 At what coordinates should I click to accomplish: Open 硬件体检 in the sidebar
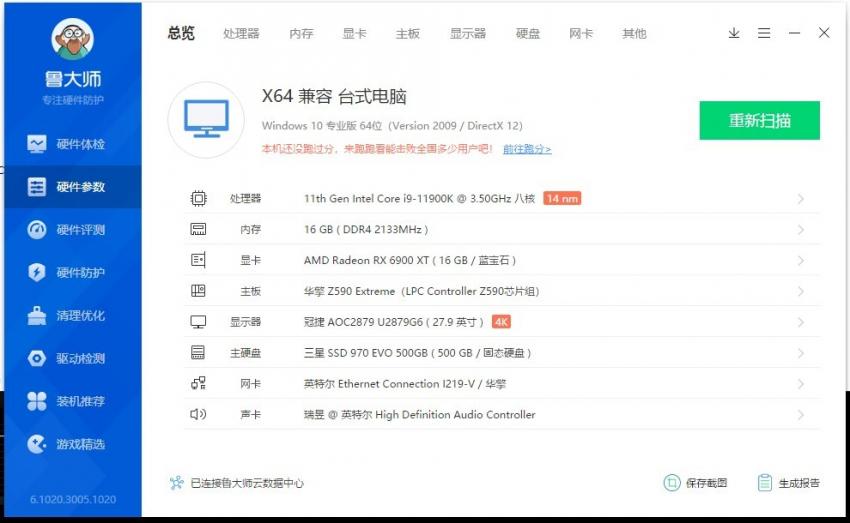tap(73, 144)
